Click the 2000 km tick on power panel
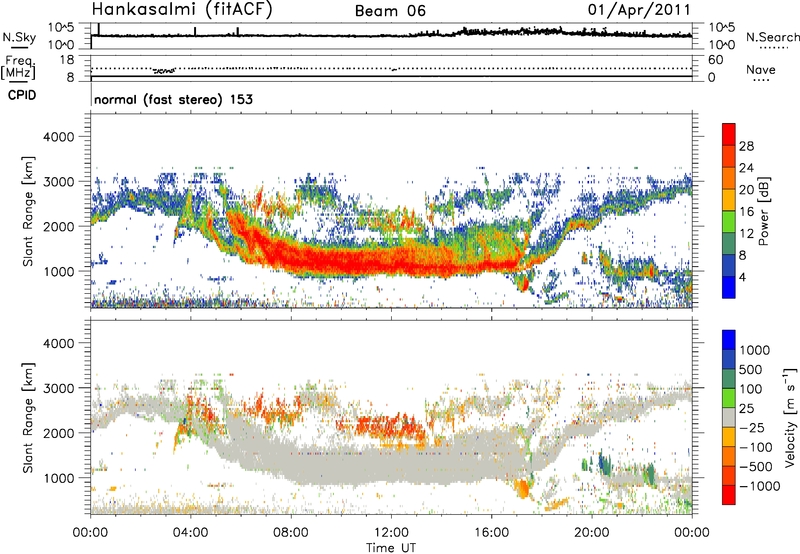Viewport: 800px width, 554px height. pos(58,226)
